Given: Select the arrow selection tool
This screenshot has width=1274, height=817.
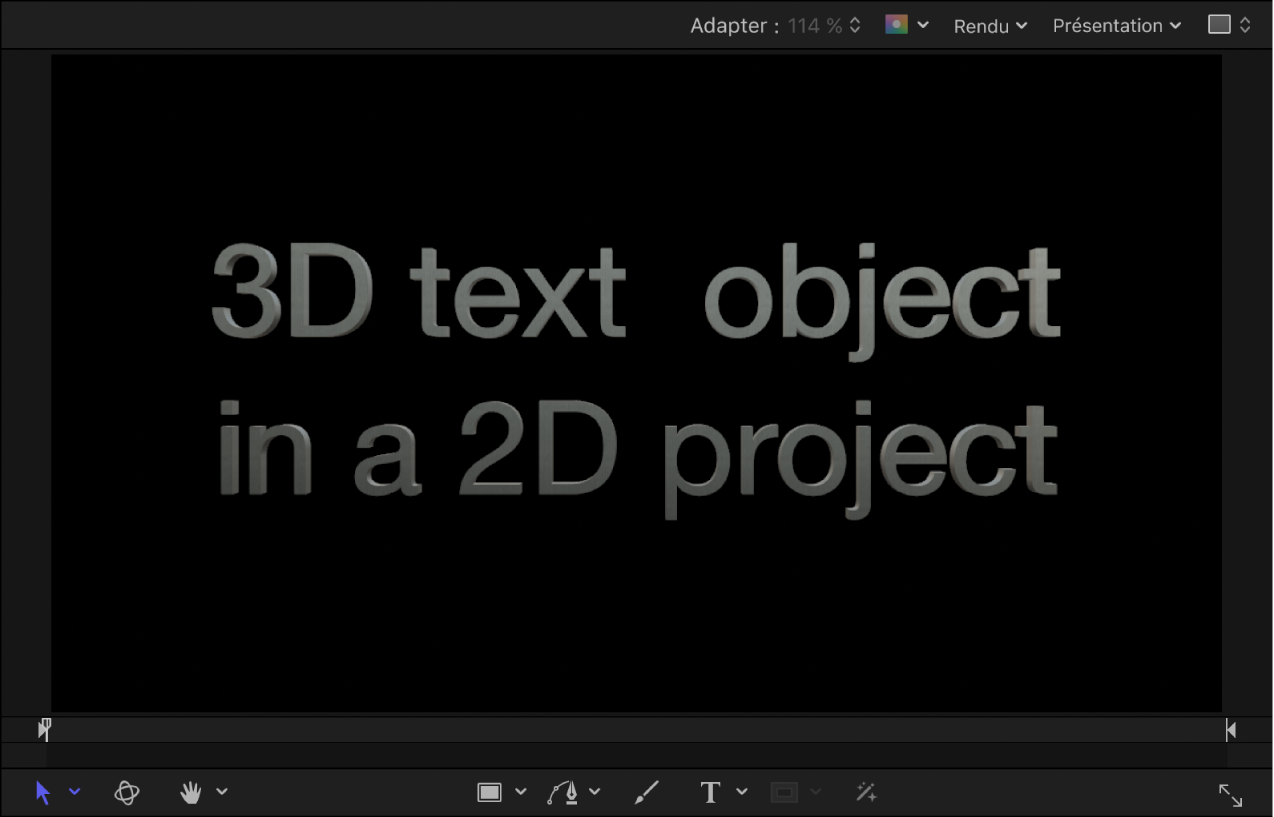Looking at the screenshot, I should tap(42, 792).
